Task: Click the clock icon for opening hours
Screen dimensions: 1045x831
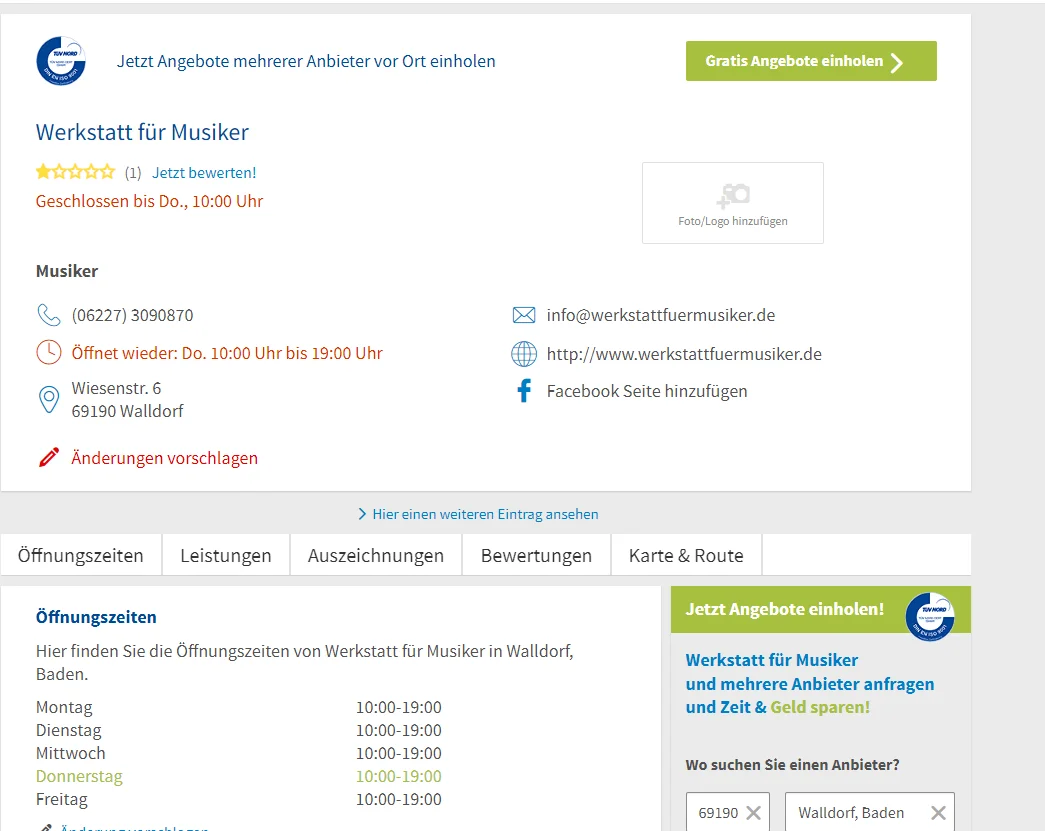Action: pyautogui.click(x=48, y=353)
